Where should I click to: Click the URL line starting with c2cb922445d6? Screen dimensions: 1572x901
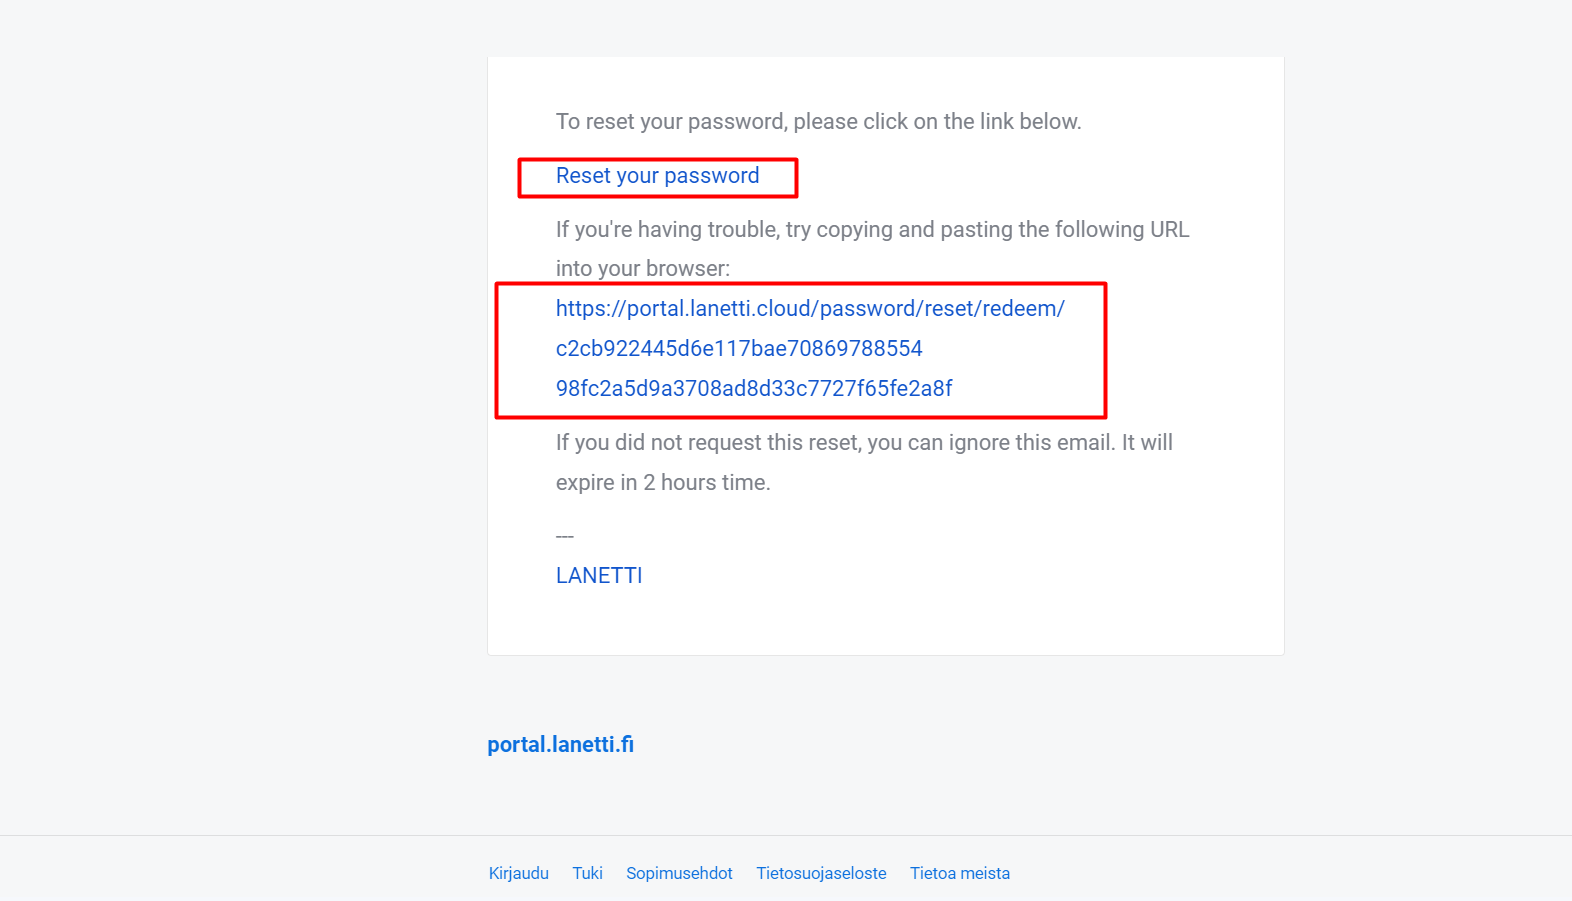coord(739,349)
